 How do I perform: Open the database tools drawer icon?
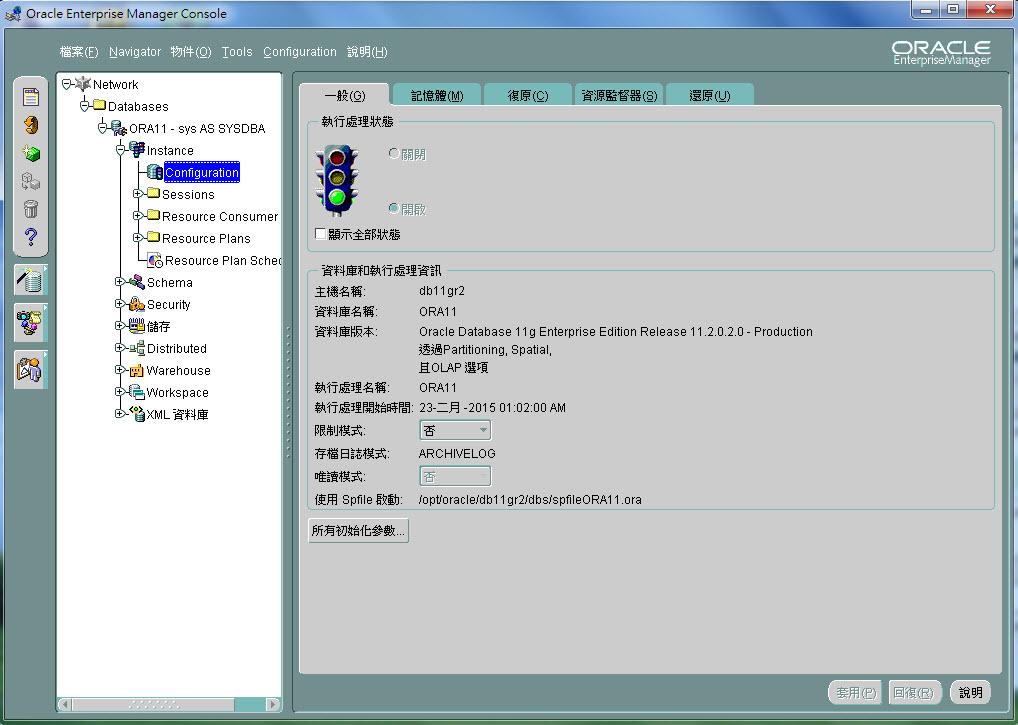[x=31, y=280]
